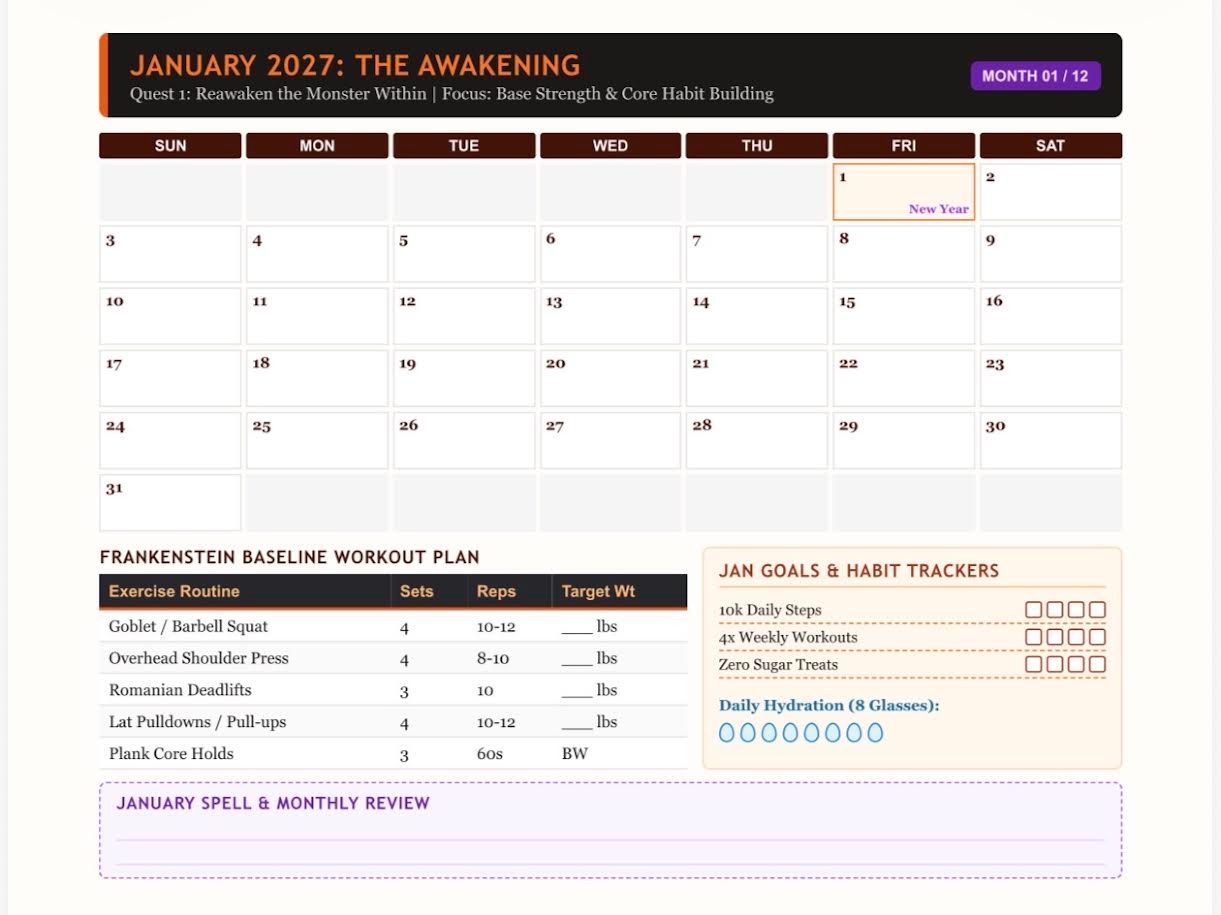Click the Exercise Routine column header
The image size is (1221, 915).
click(x=244, y=591)
